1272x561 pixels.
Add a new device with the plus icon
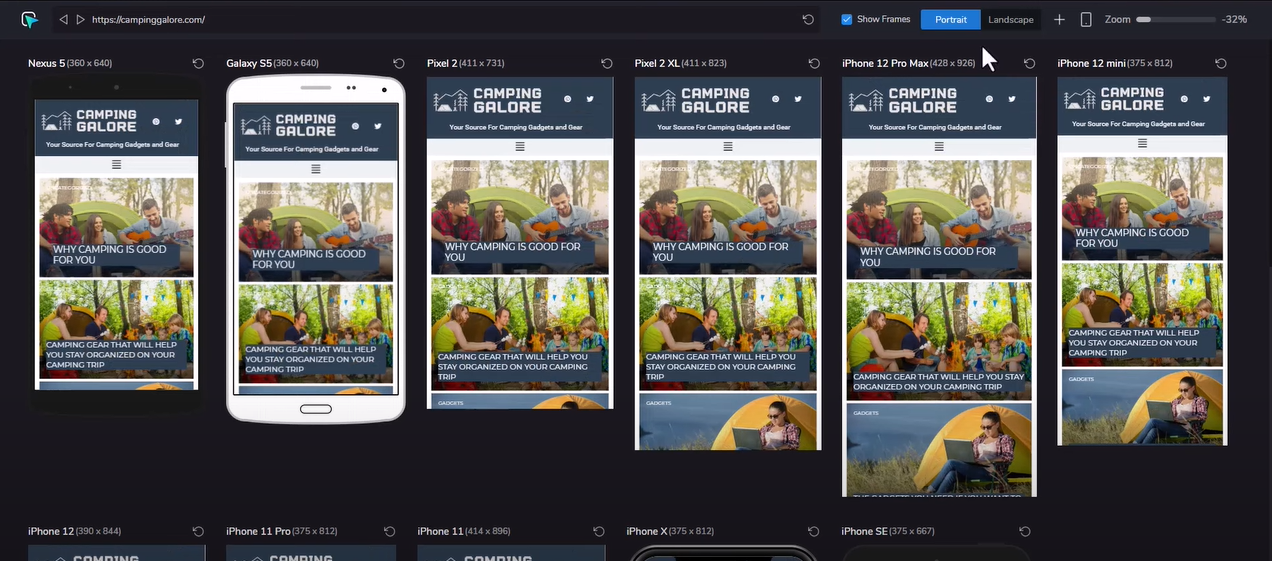(1059, 19)
